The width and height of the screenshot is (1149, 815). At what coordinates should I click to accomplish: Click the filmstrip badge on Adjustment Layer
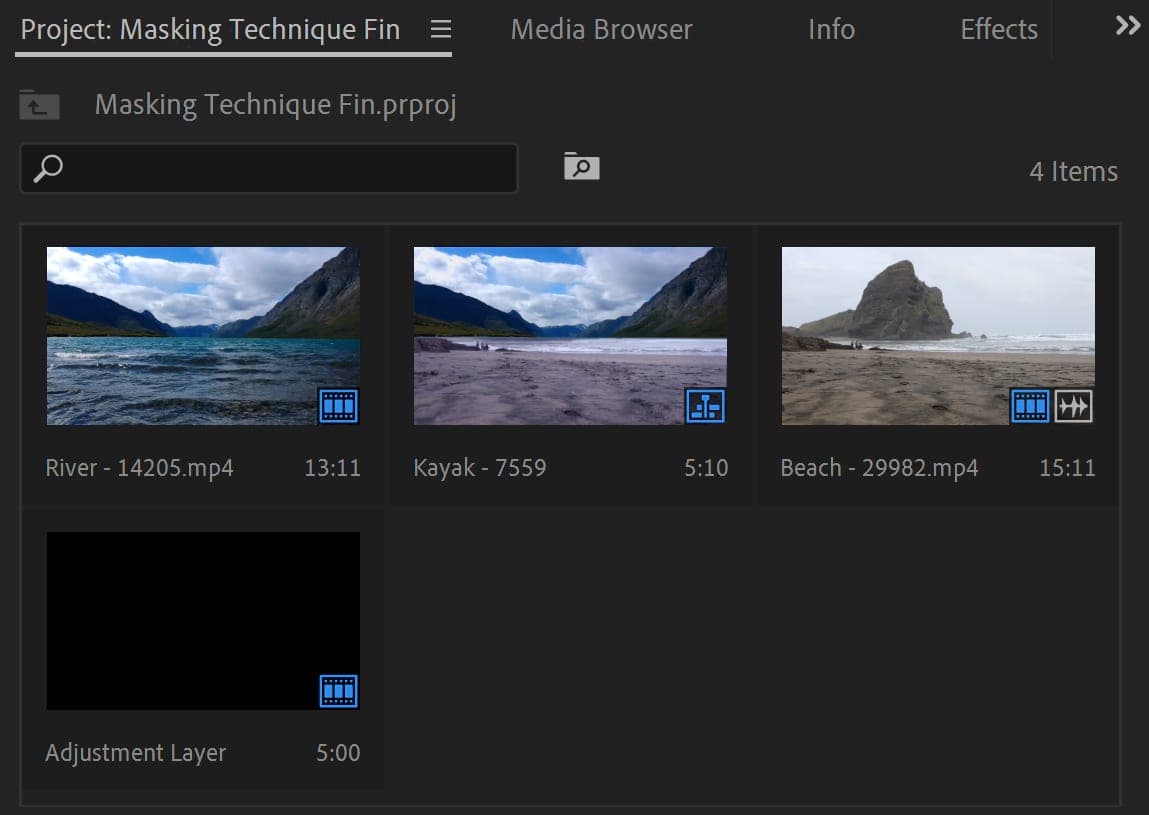pos(338,690)
